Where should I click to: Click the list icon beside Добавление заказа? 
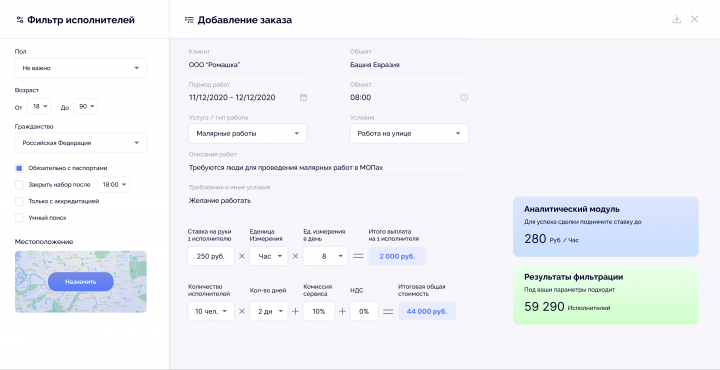tap(189, 20)
